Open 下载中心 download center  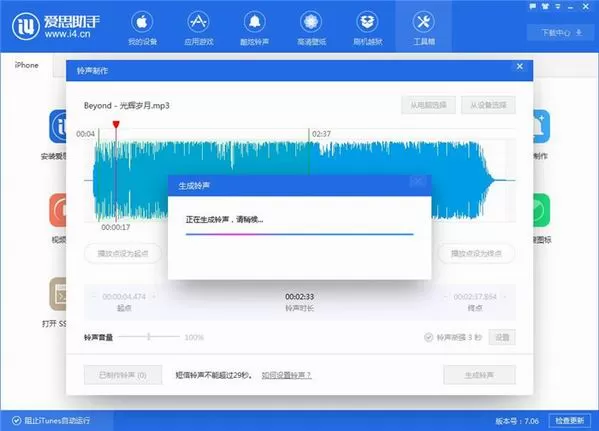(x=561, y=33)
